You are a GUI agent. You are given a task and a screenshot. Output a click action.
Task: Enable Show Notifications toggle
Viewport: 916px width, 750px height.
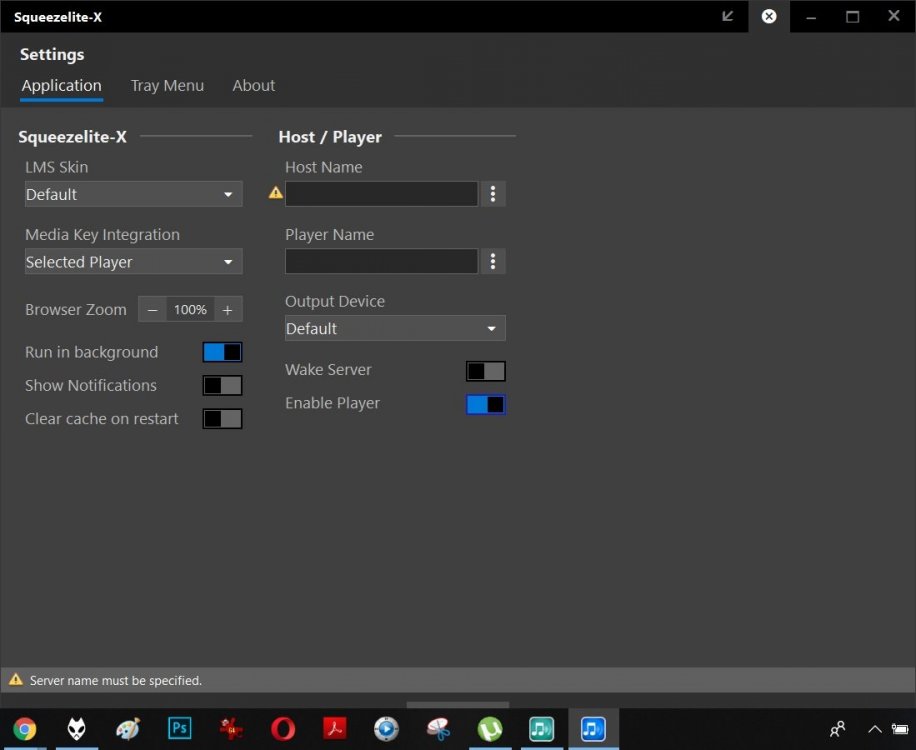point(222,386)
